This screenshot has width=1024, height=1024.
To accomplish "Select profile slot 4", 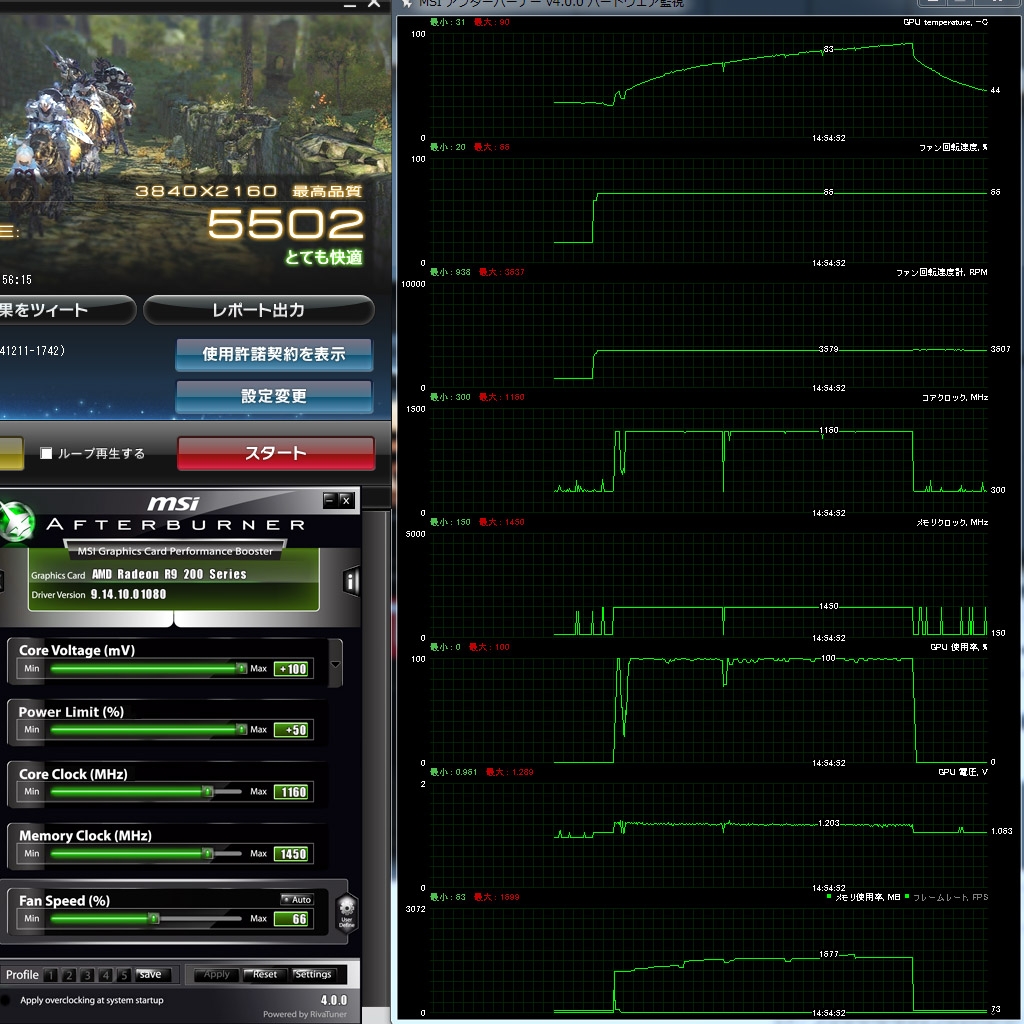I will 106,975.
